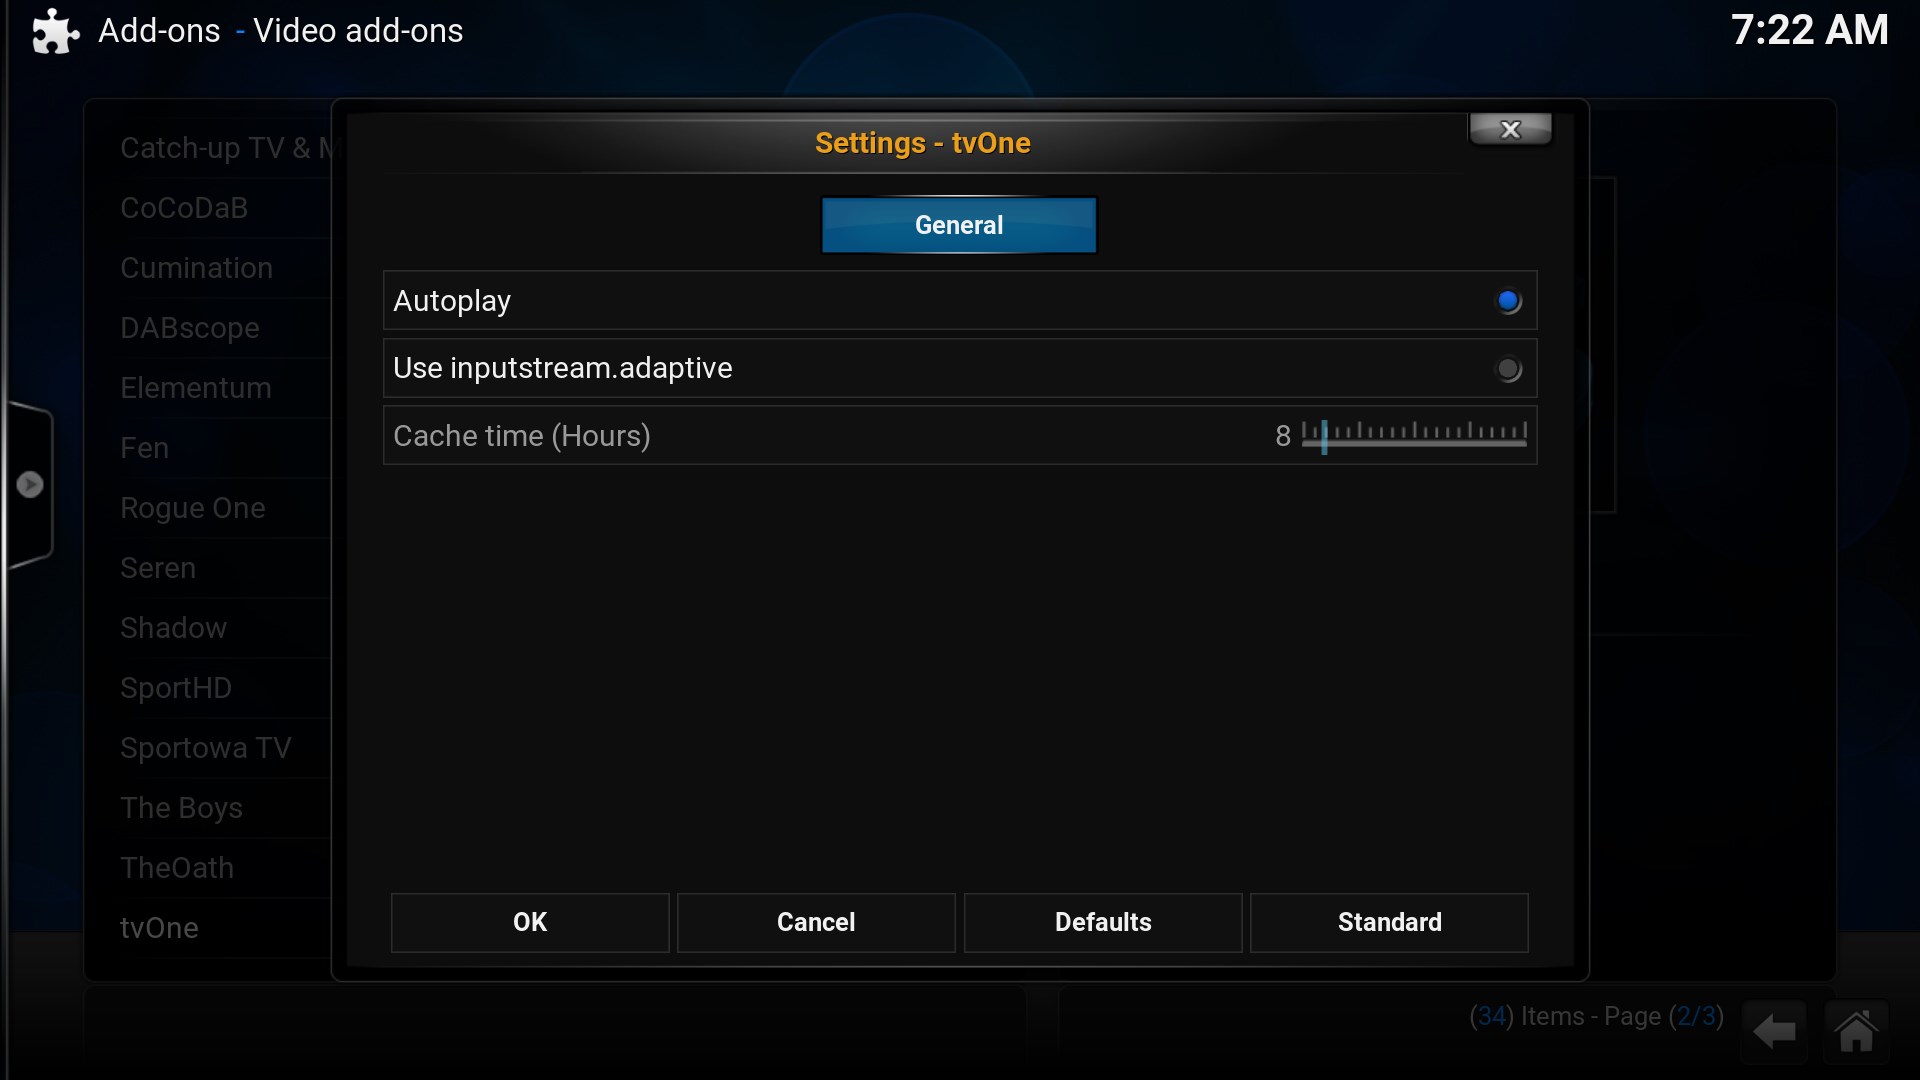Select tvOne add-on entry
Screen dimensions: 1920x1080
[159, 928]
